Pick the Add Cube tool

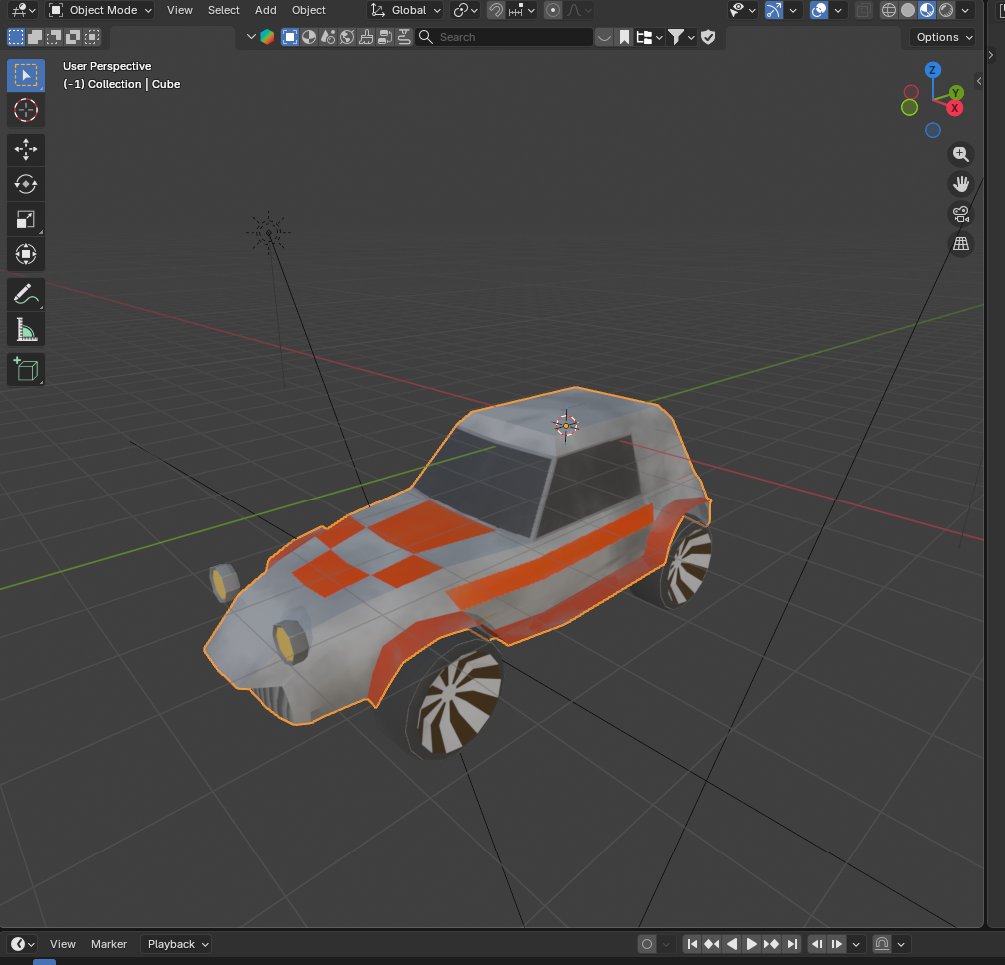click(26, 370)
